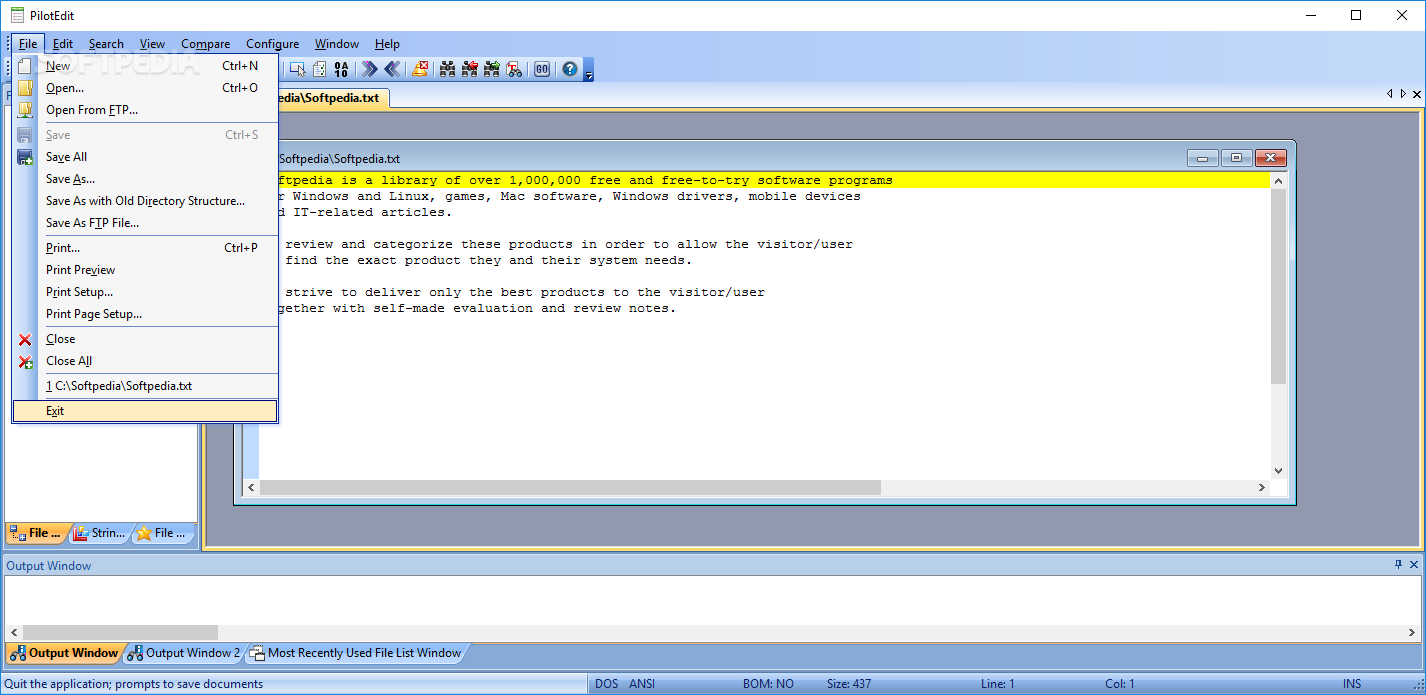
Task: Open Most Recently Used File List Window tab
Action: point(355,653)
